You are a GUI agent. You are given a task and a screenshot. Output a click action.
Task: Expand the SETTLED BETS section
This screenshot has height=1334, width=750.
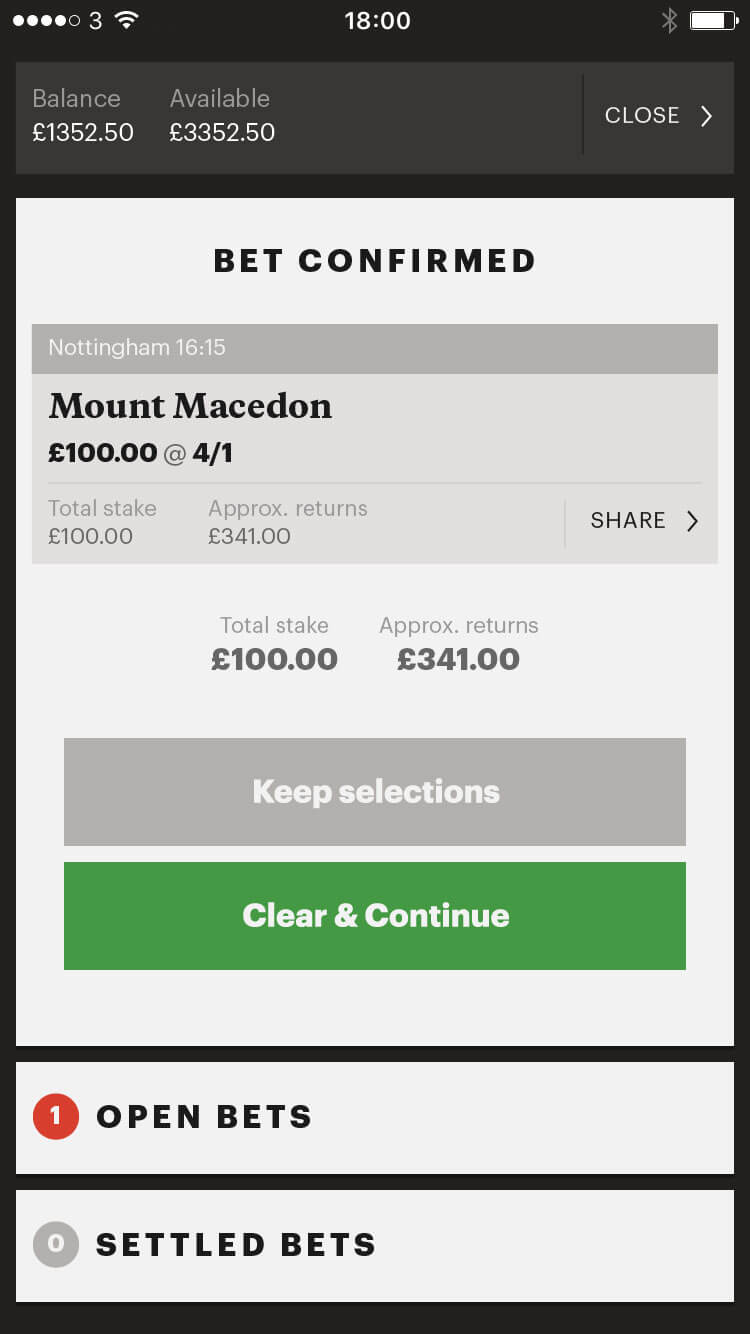[375, 1246]
